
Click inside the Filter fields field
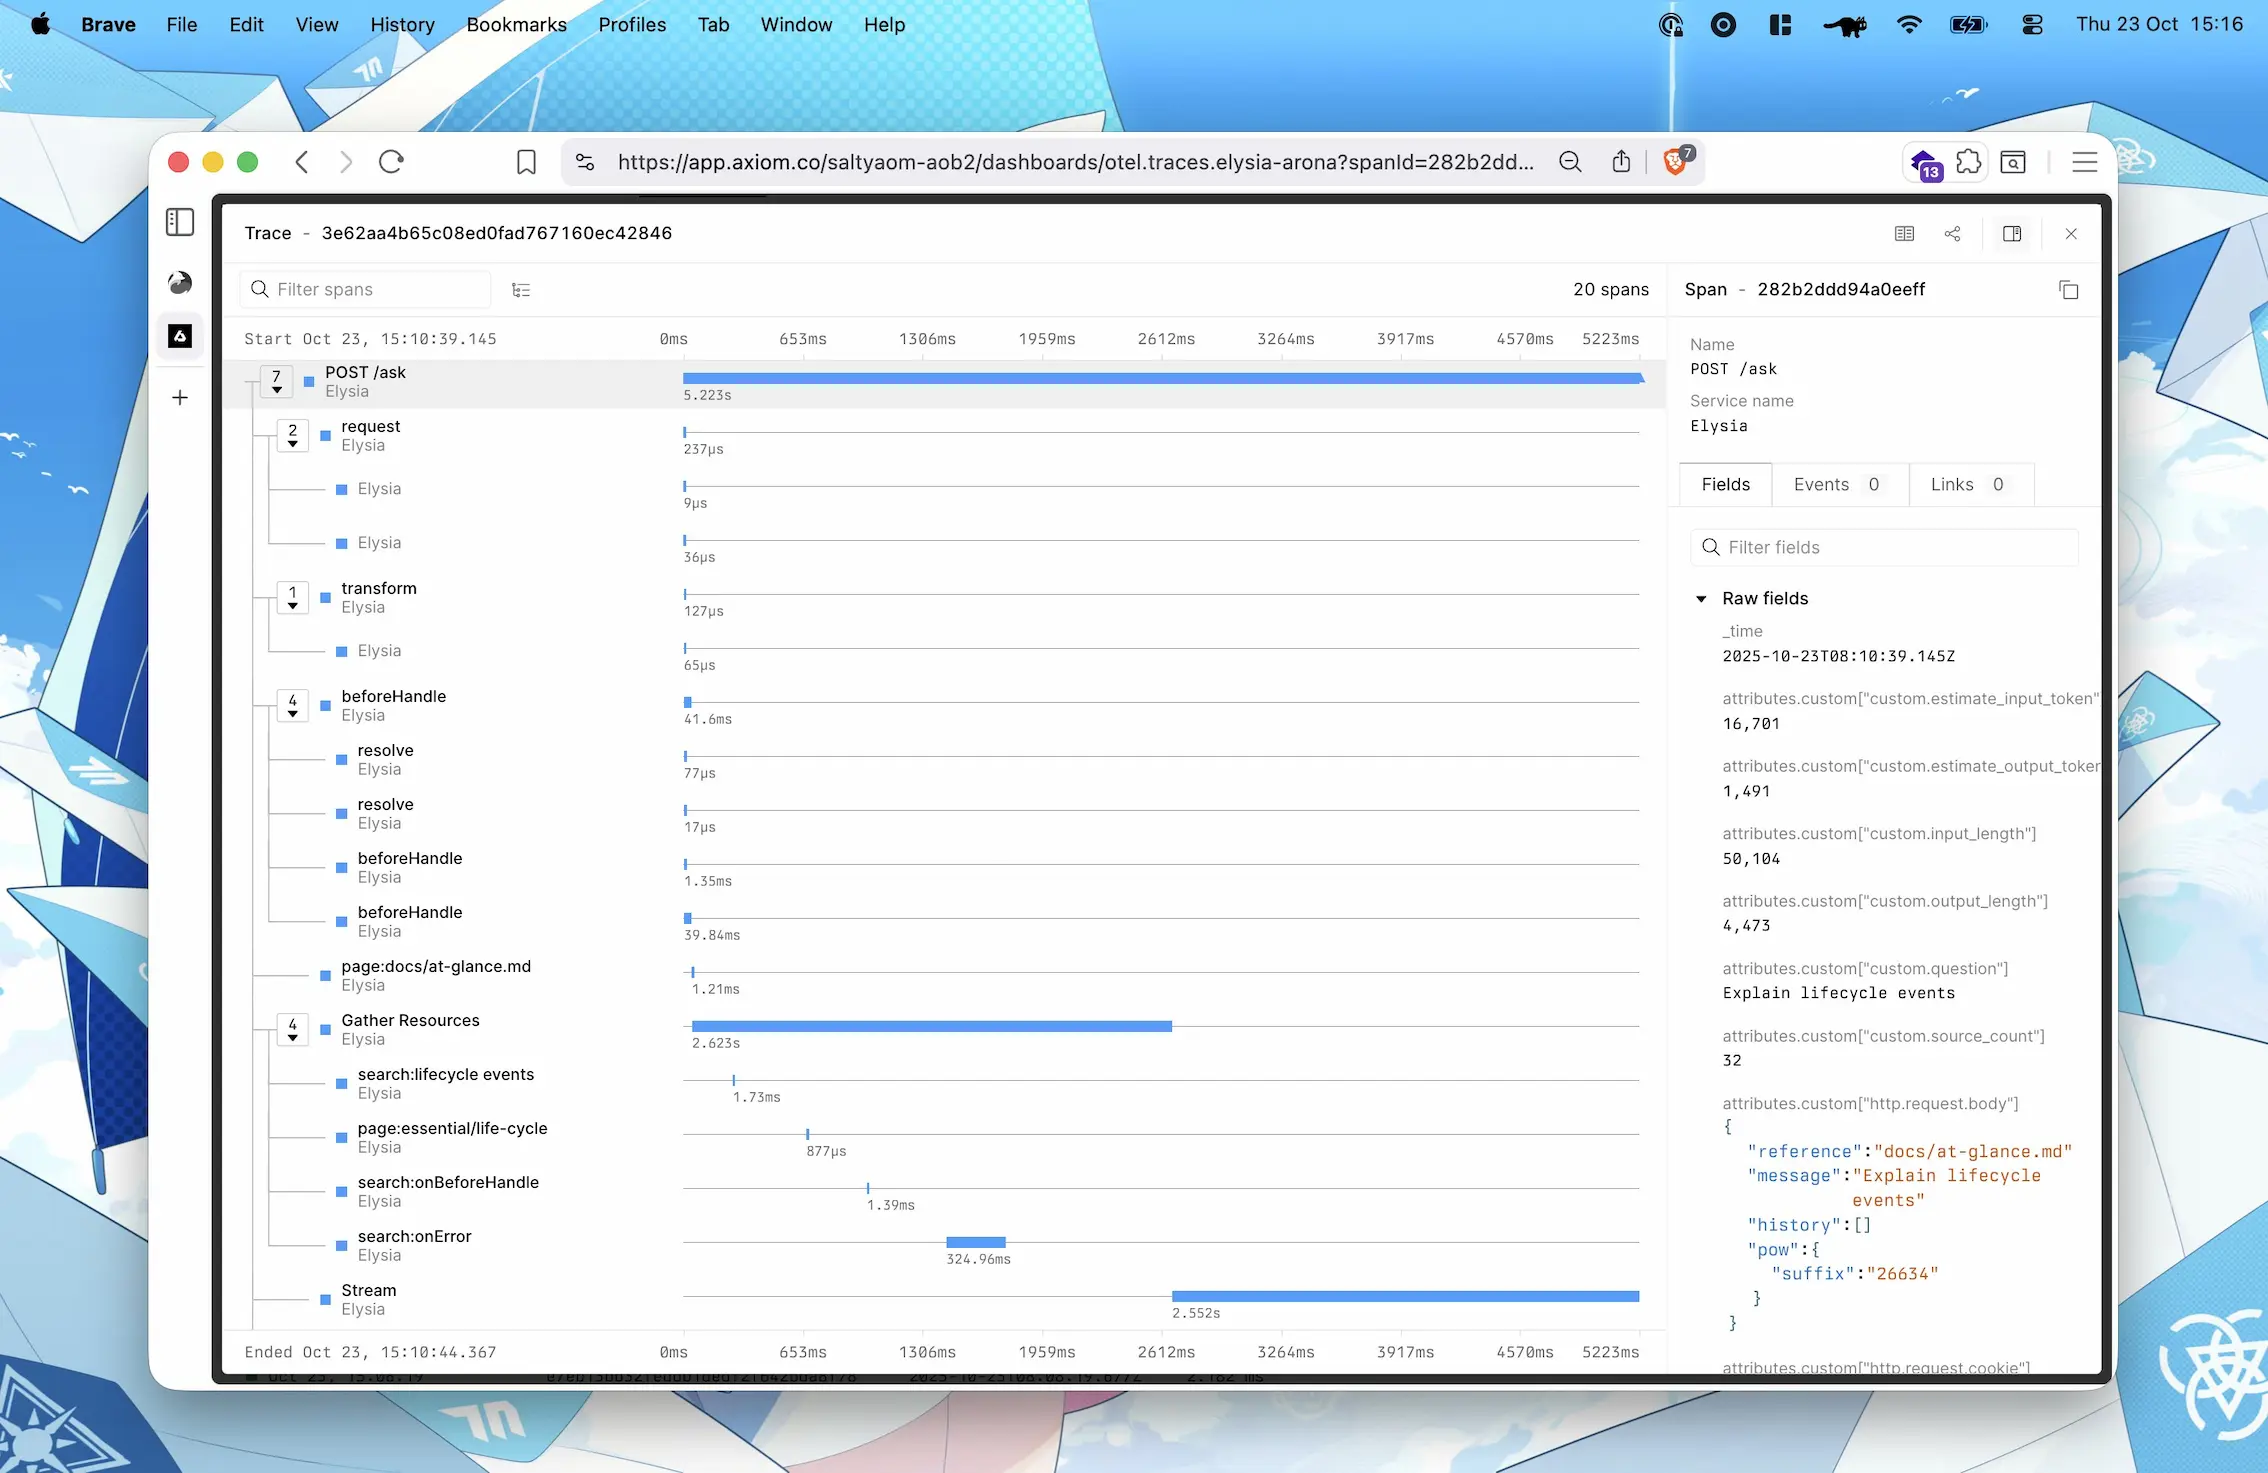(x=1884, y=547)
